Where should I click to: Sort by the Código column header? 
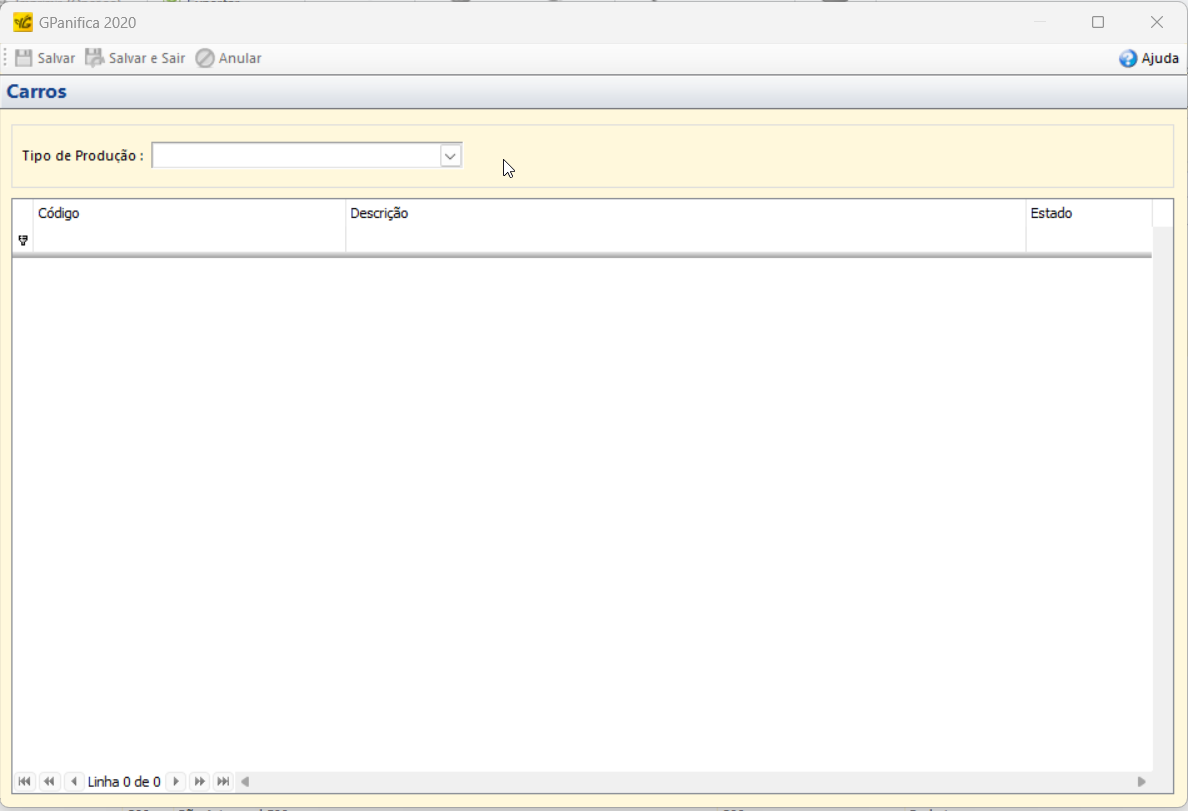pos(189,213)
